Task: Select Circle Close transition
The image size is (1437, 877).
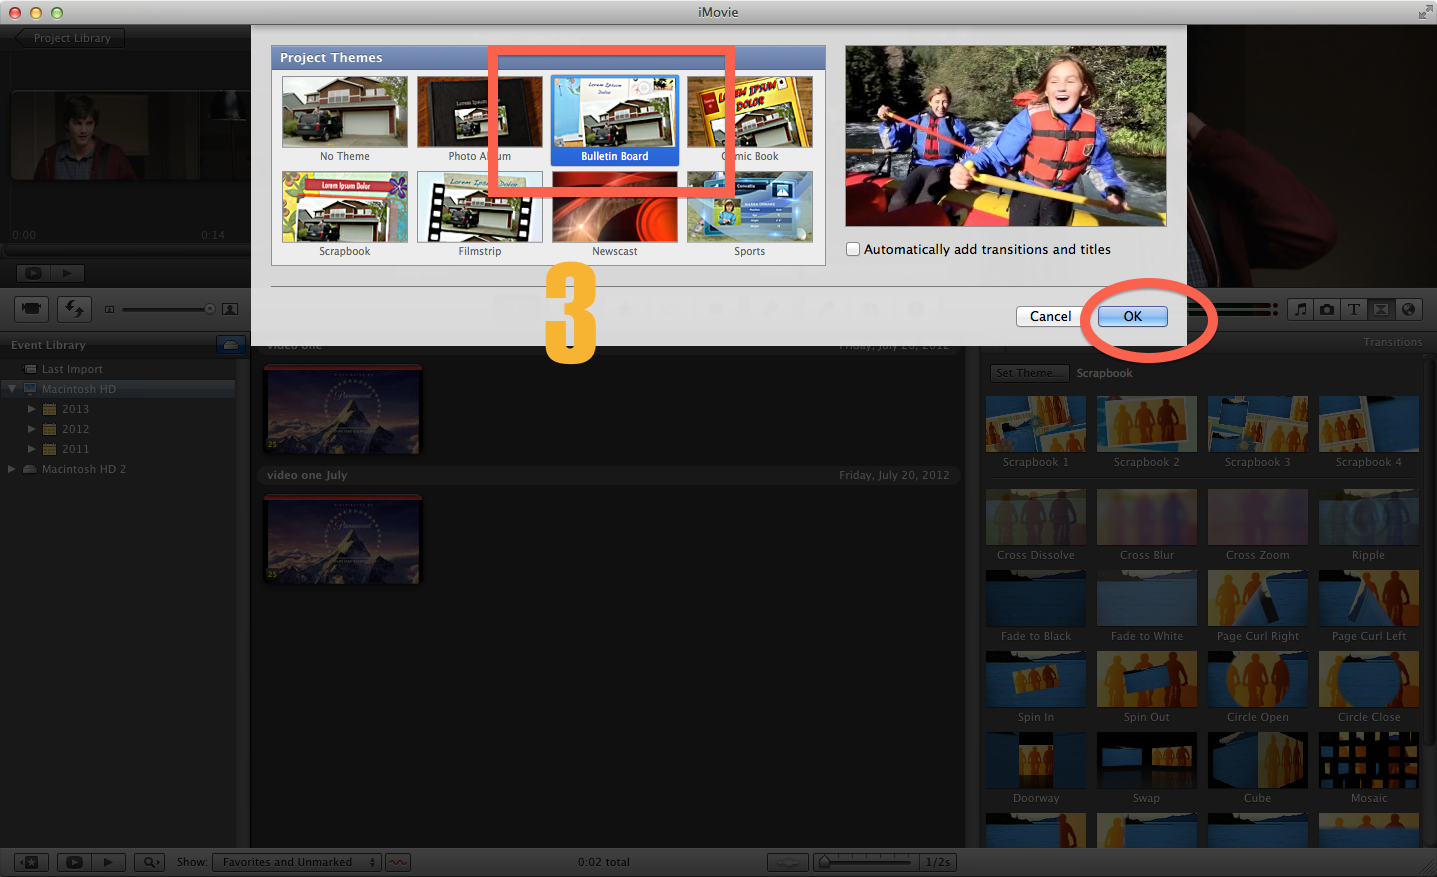Action: [1369, 679]
